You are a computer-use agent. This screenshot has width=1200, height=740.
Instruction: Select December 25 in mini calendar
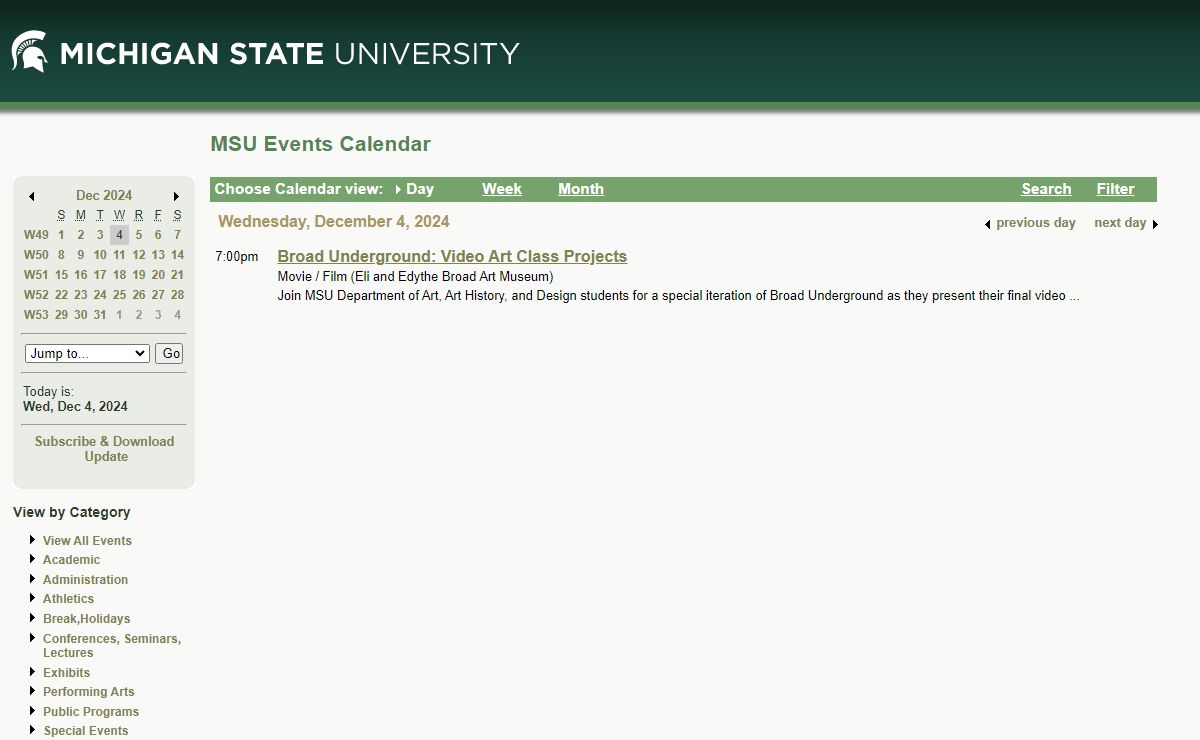119,295
